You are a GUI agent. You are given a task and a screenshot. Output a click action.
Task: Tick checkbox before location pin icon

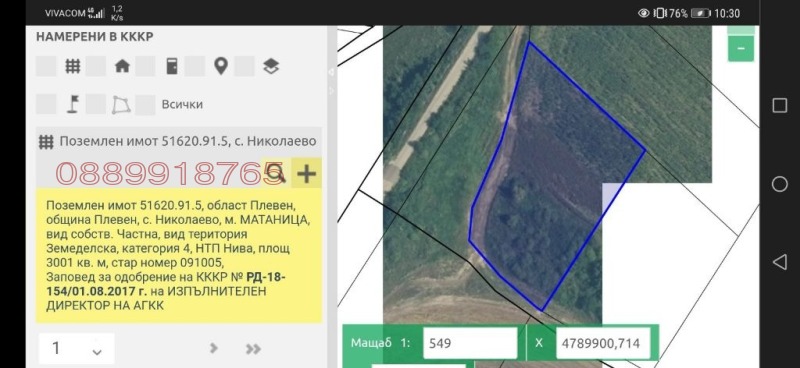194,66
